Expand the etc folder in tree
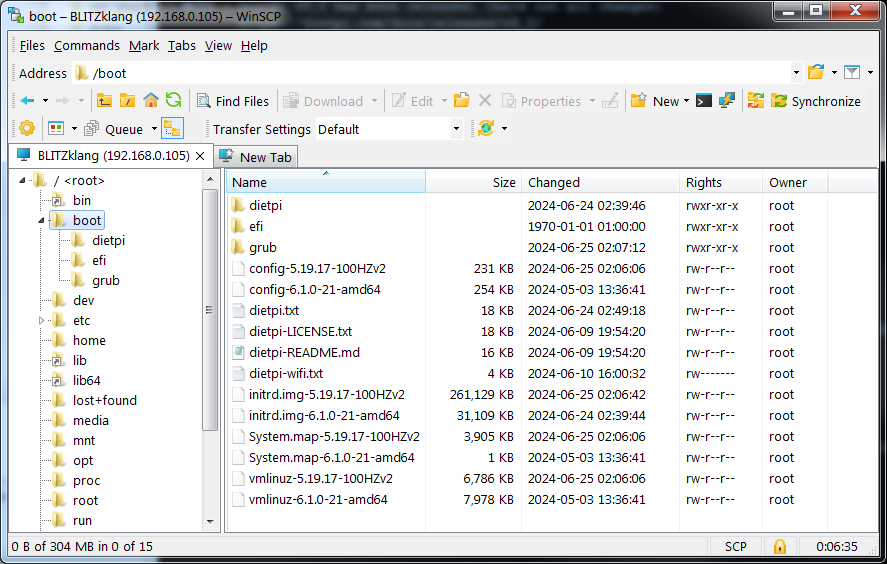The image size is (887, 564). [x=41, y=320]
